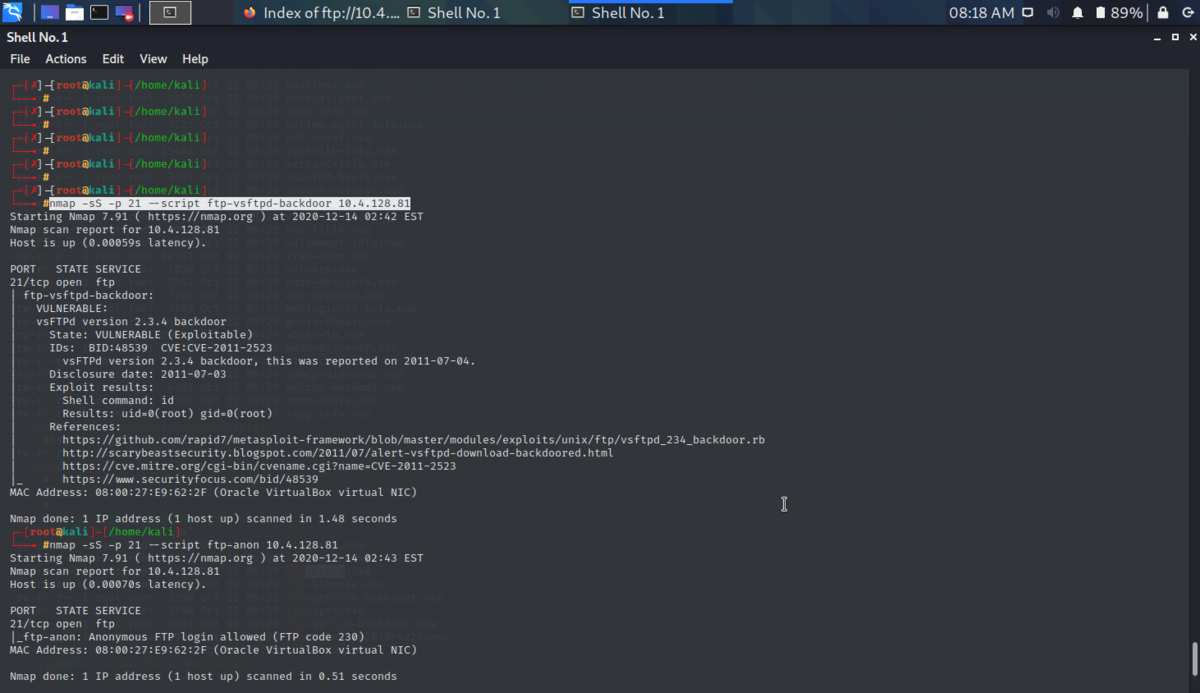Launch the terminal emulator from panel

click(x=99, y=13)
